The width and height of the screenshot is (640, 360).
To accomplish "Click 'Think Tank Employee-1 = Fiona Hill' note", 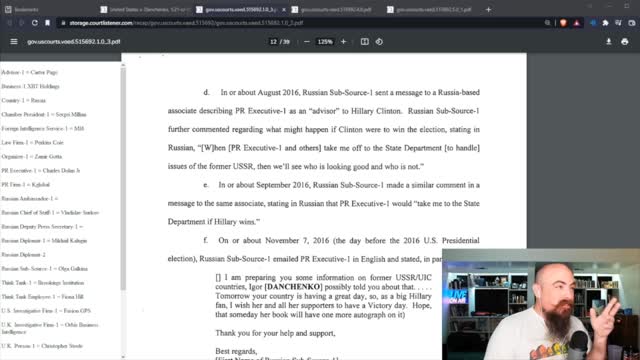I will pos(42,297).
